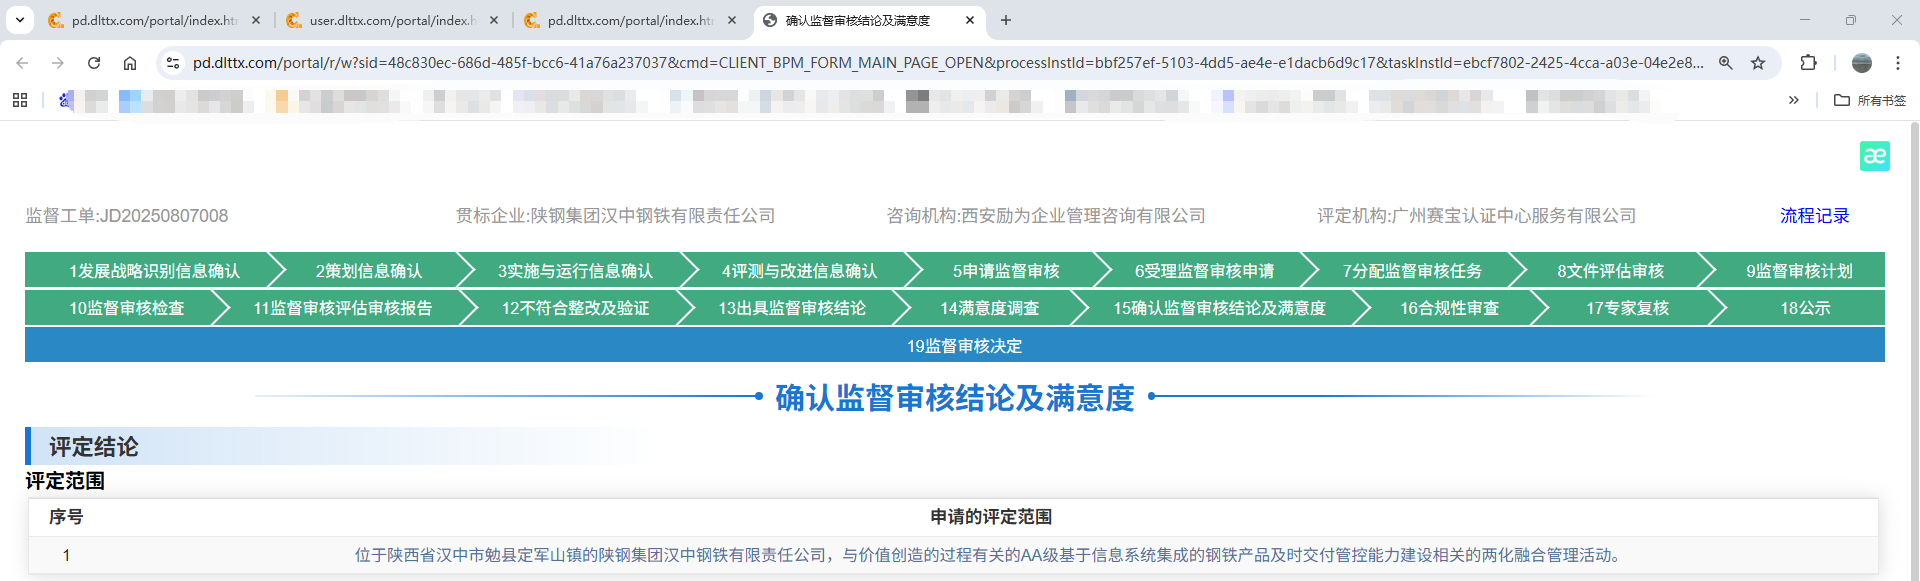Click the address bar URL
This screenshot has height=581, width=1920.
(948, 63)
